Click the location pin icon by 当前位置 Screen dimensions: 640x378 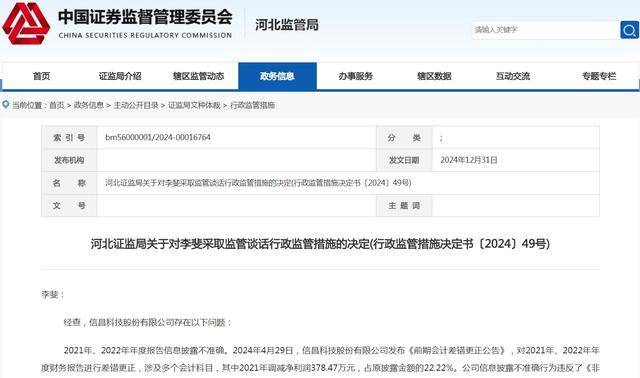[x=6, y=105]
